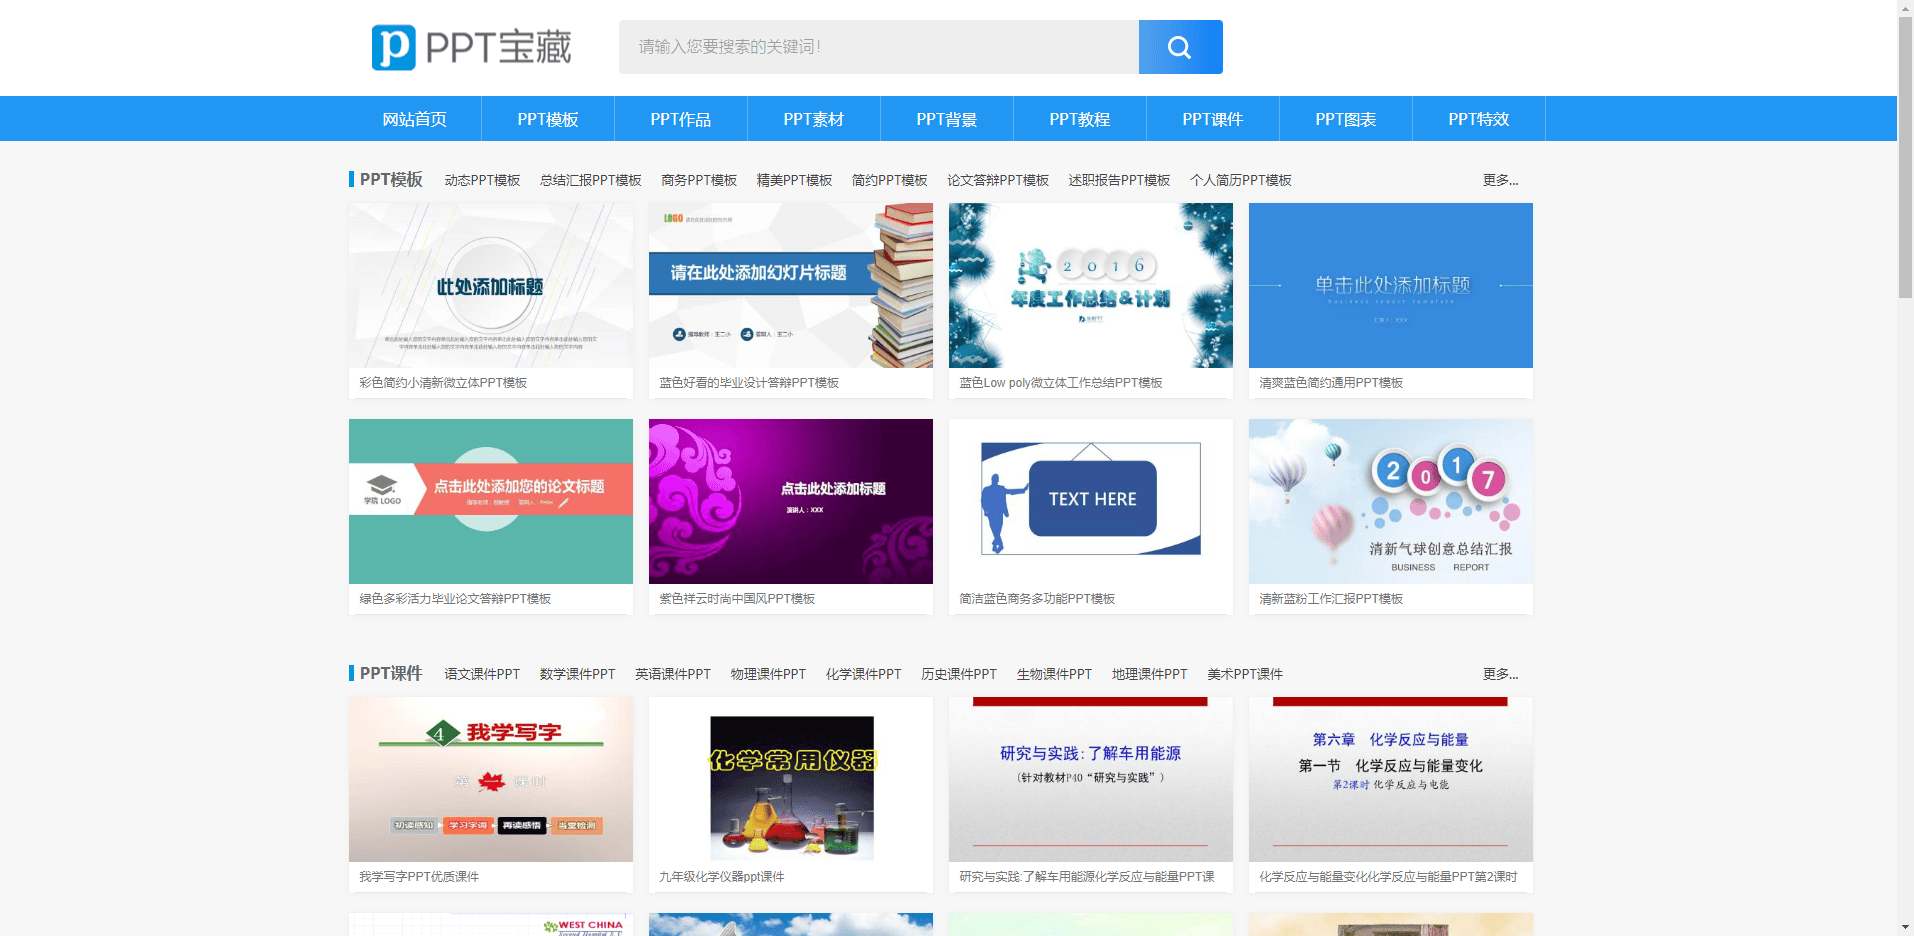
Task: Click the PPT宝藏 site logo
Action: pos(471,47)
